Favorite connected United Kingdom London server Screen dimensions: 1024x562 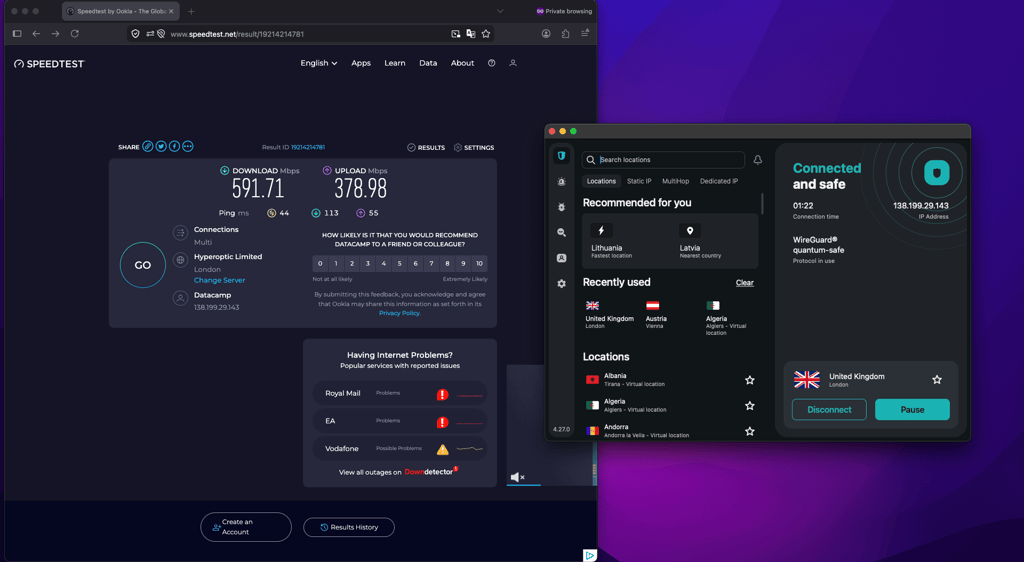pyautogui.click(x=936, y=379)
